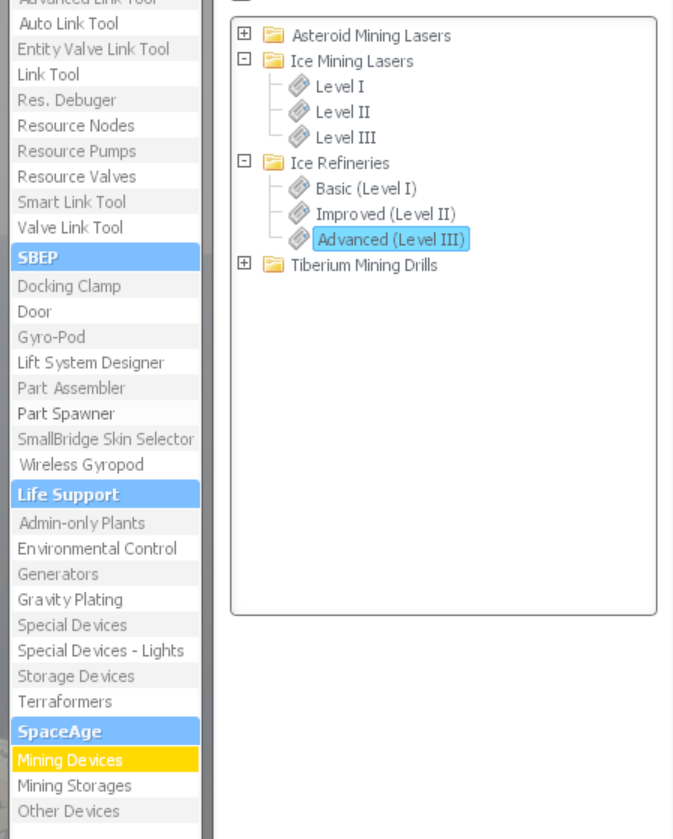This screenshot has width=673, height=839.
Task: Open the Other Devices tool
Action: tap(68, 811)
